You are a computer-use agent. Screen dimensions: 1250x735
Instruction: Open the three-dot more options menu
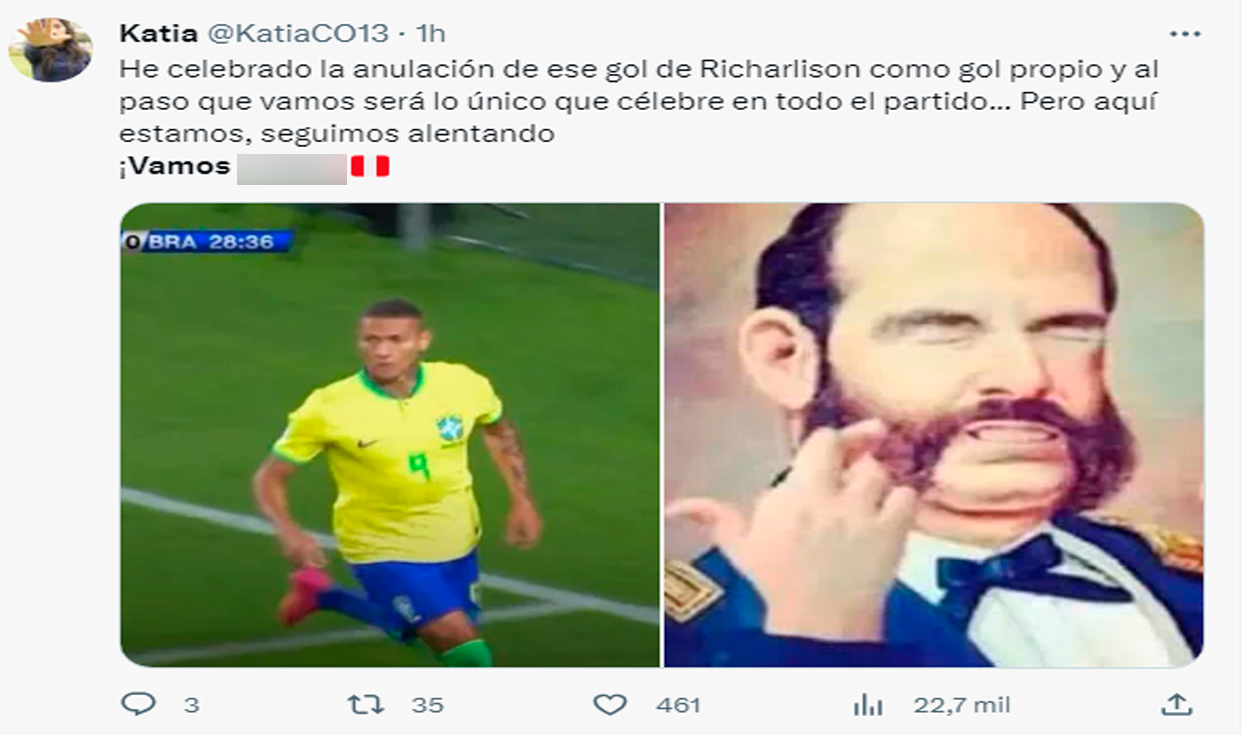[1184, 34]
